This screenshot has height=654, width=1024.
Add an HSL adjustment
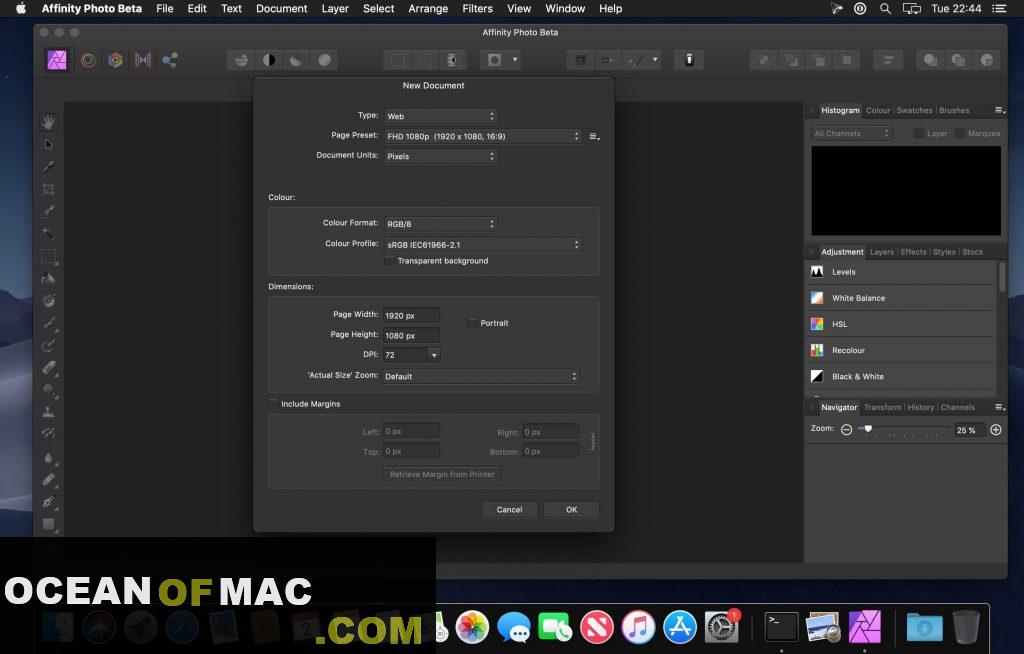pos(900,324)
